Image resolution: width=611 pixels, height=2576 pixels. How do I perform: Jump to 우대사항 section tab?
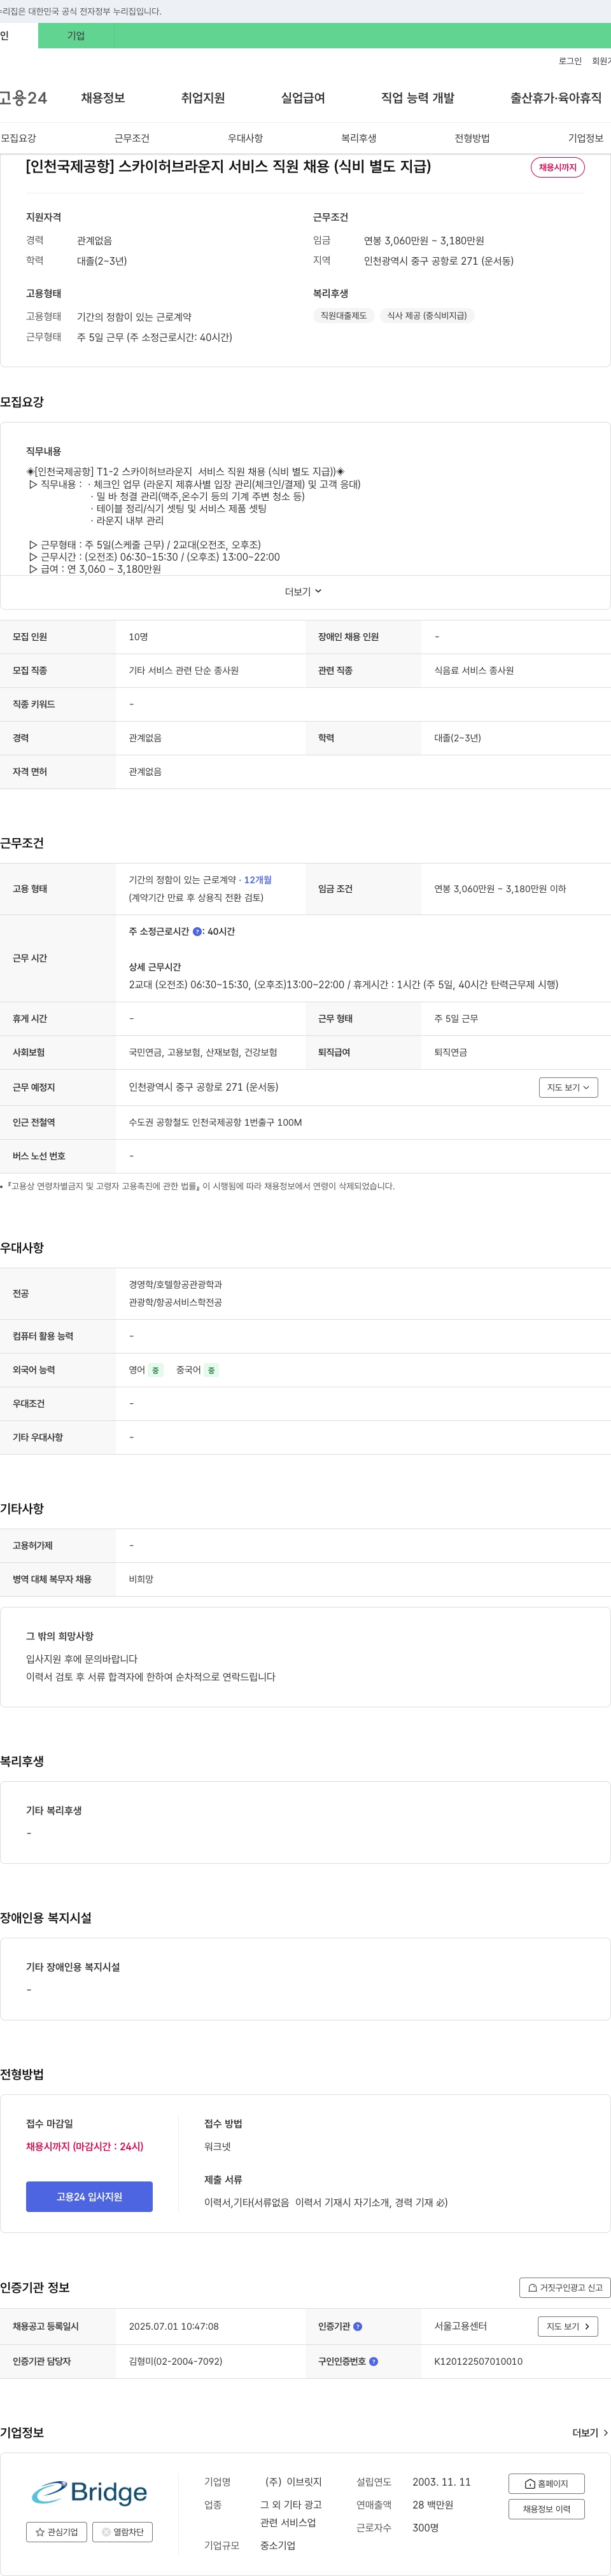click(245, 138)
